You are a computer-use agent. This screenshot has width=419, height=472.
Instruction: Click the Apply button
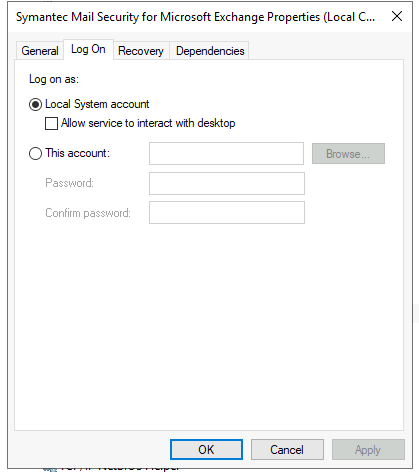point(368,450)
